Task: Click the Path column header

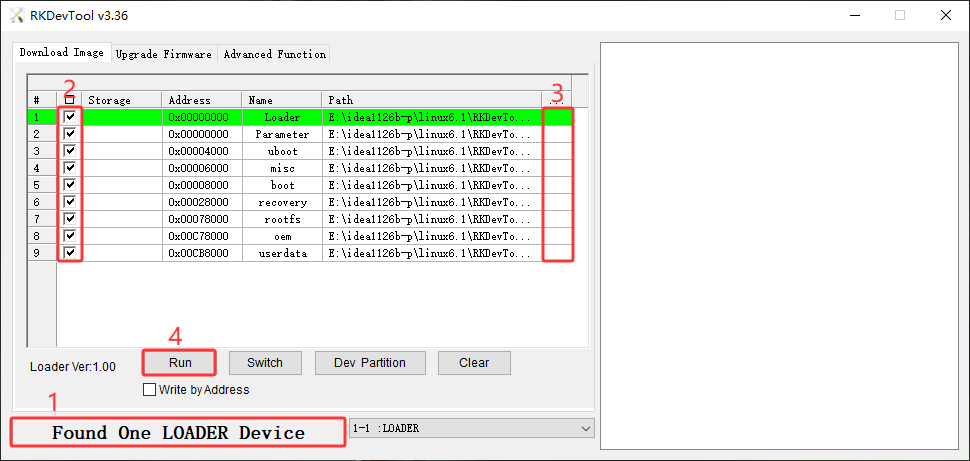Action: coord(432,100)
